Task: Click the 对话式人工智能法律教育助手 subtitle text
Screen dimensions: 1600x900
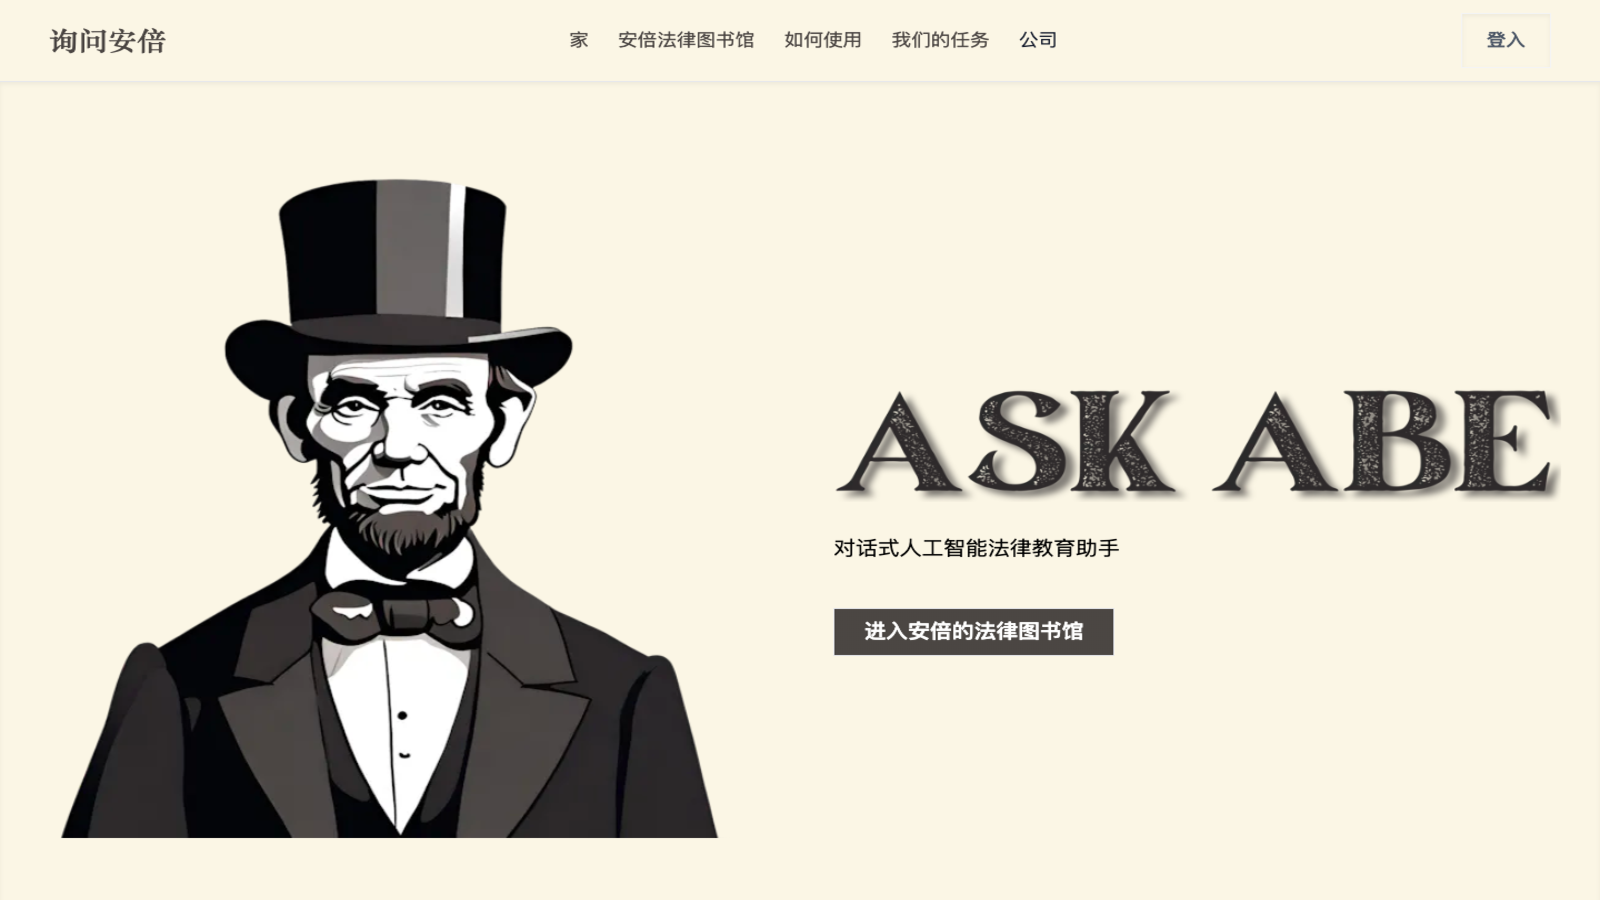Action: pos(976,548)
